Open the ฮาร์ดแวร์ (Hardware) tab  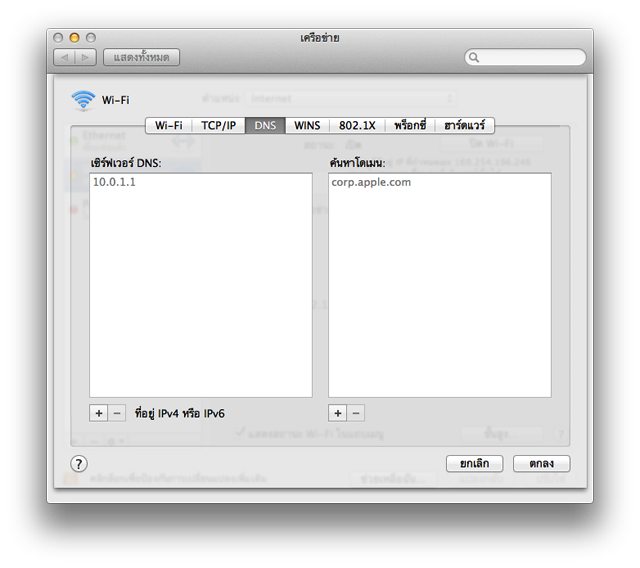point(465,126)
